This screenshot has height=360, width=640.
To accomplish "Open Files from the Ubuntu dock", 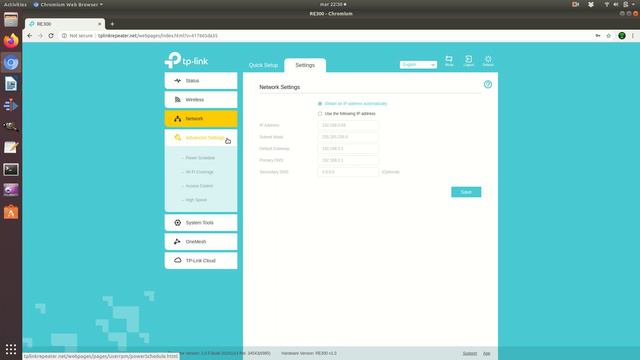I will coord(11,20).
